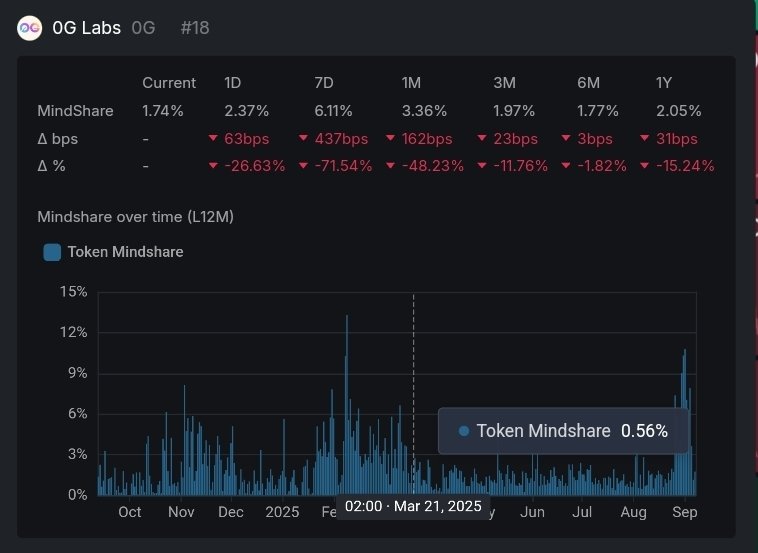Click the 6M column header

(x=588, y=83)
